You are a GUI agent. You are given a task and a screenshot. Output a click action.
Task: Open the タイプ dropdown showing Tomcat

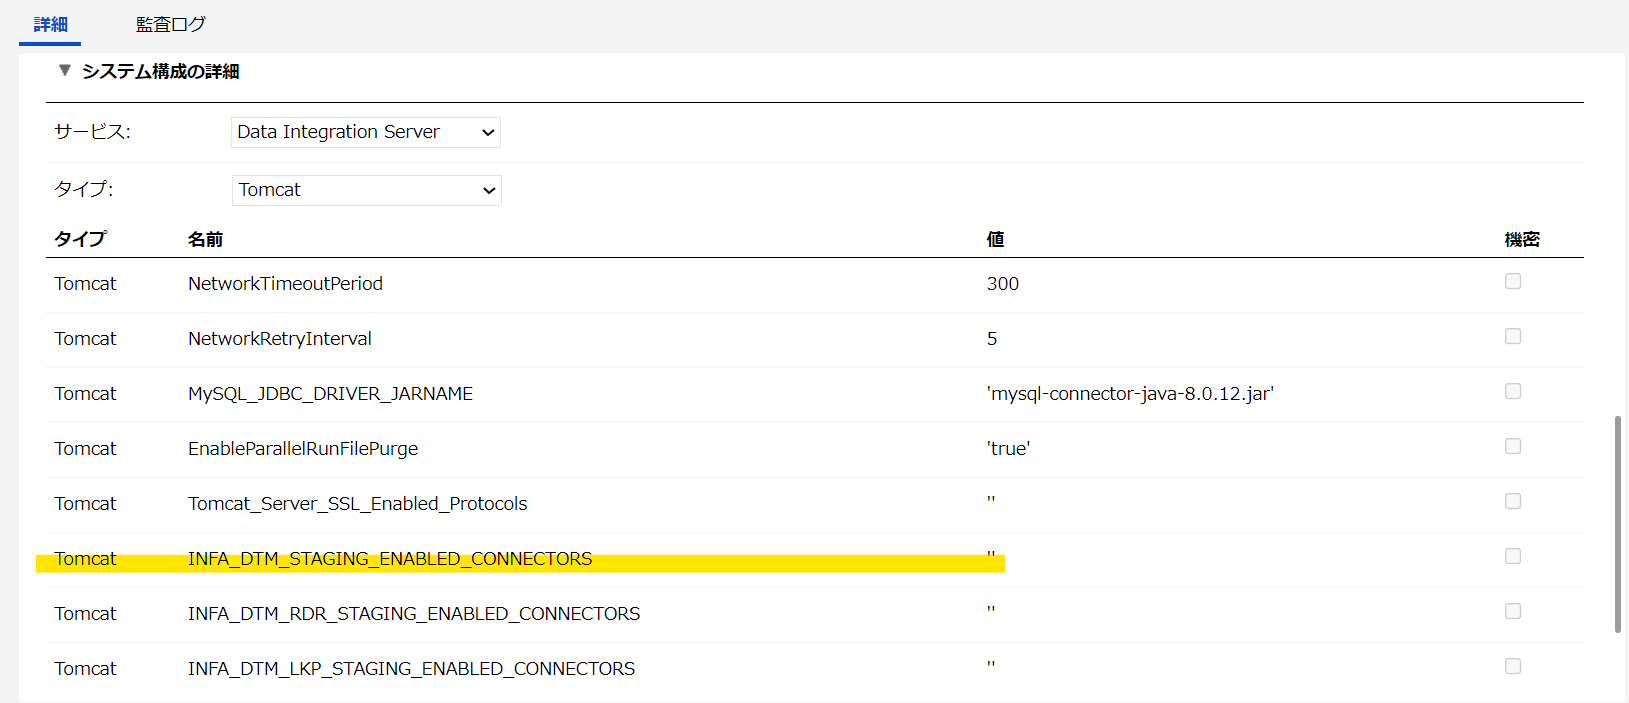367,190
